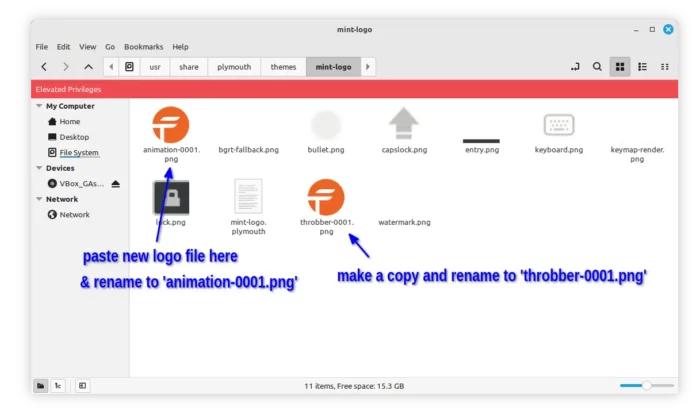Open the File menu
700x414 pixels.
42,47
